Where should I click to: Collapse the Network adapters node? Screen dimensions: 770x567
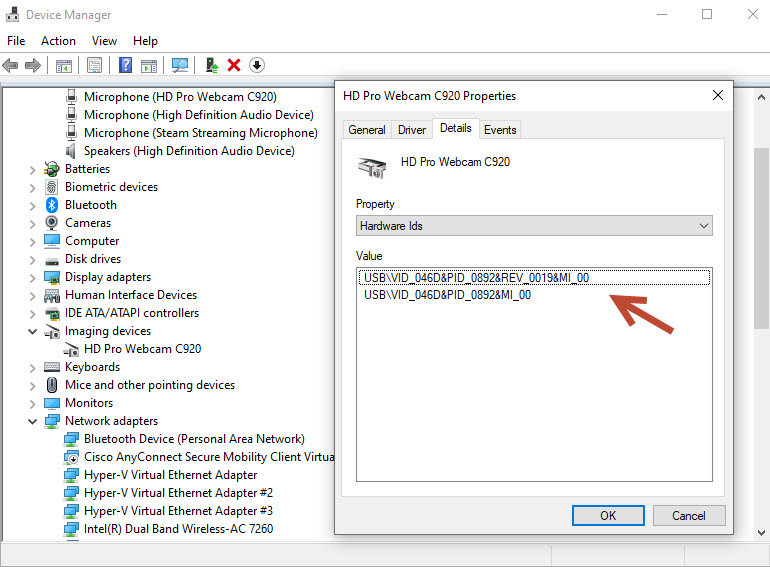[32, 421]
